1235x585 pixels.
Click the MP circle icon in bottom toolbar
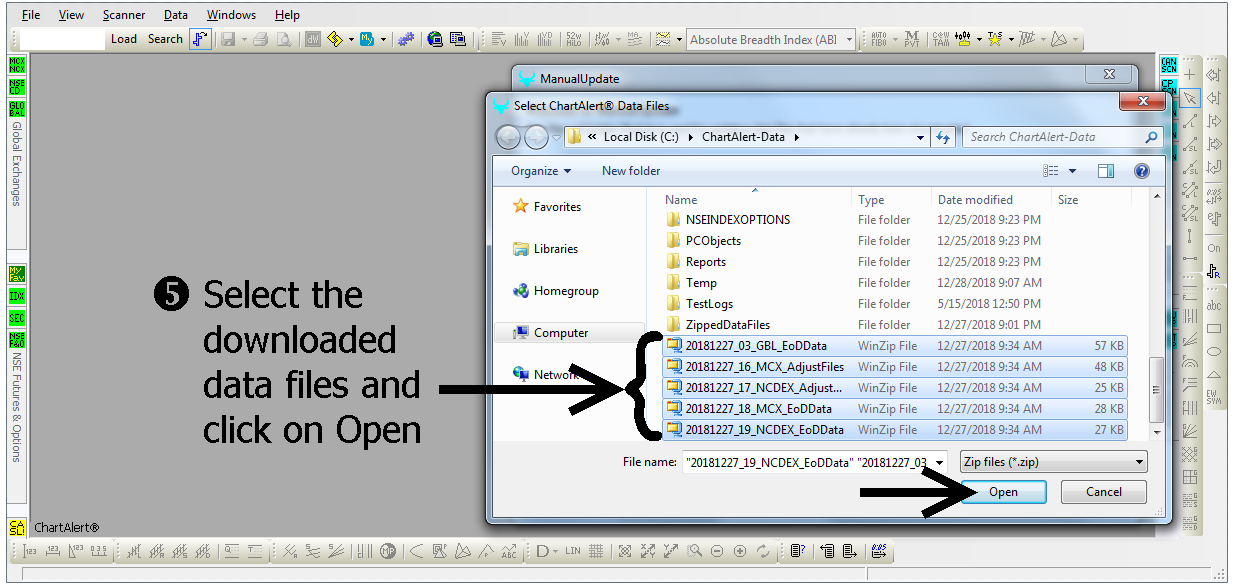(388, 551)
